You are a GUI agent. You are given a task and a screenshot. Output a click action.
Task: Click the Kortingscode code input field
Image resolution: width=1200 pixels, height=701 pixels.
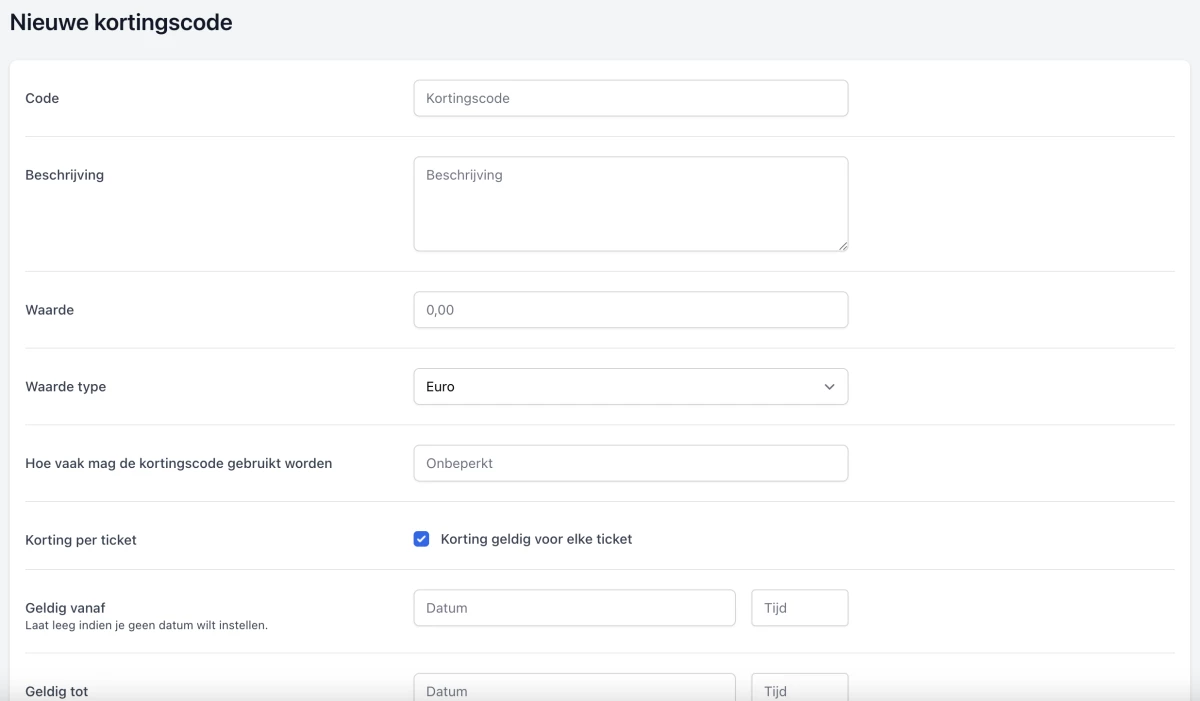(x=631, y=98)
